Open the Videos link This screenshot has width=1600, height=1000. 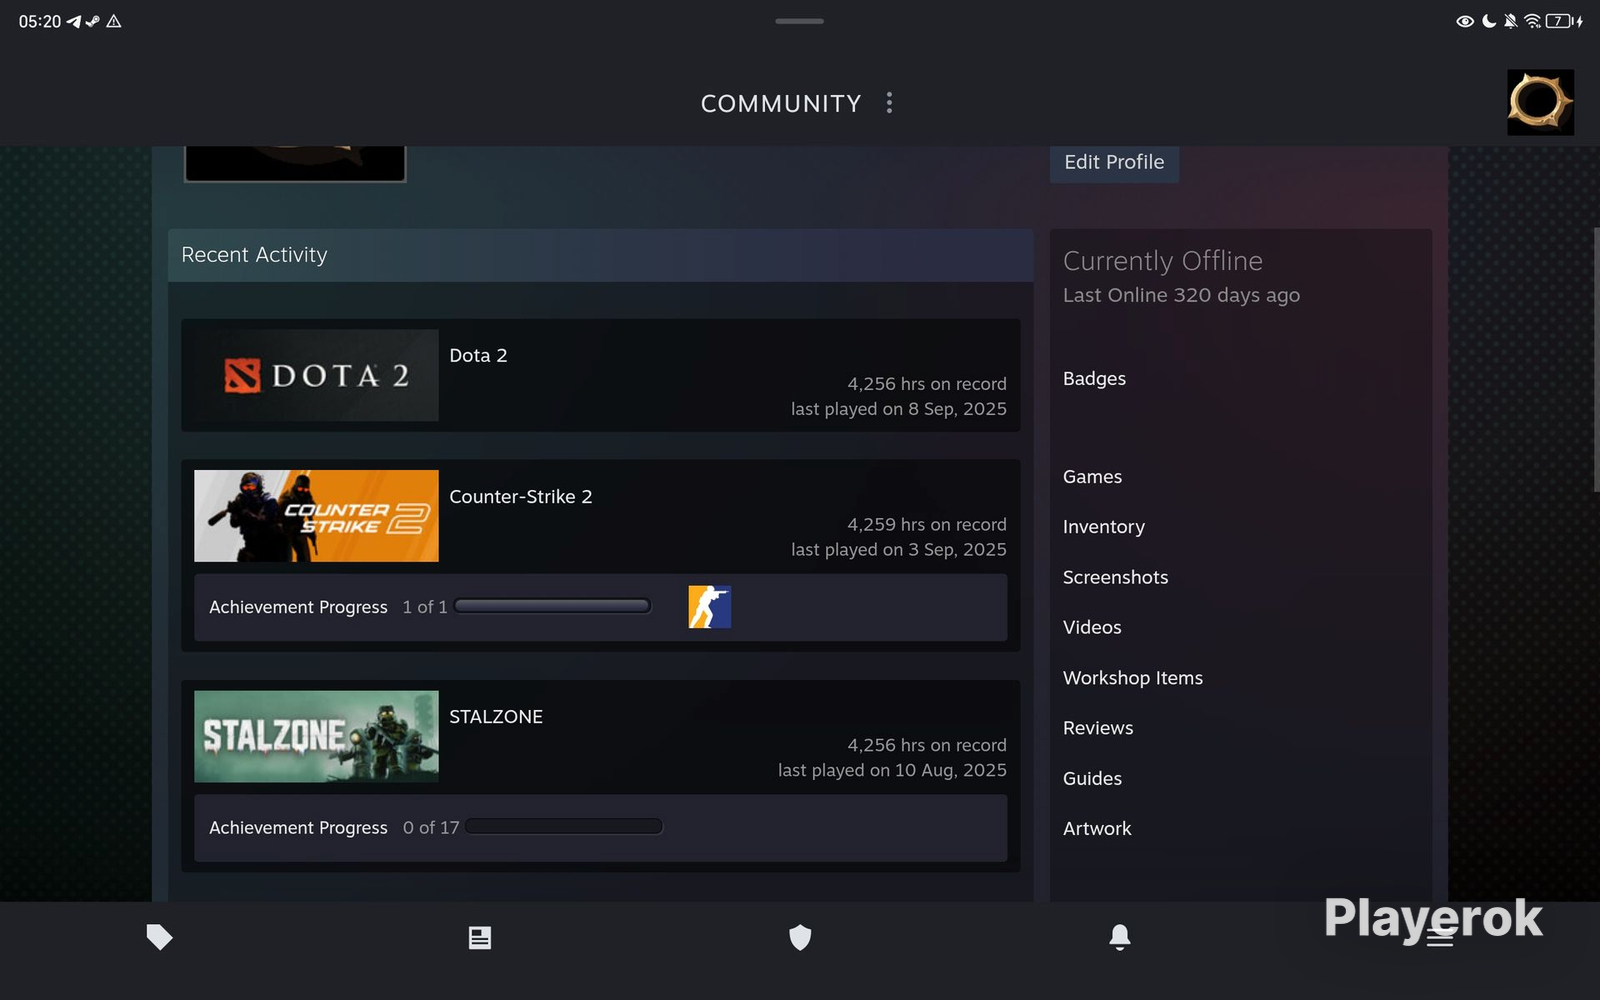[1092, 627]
